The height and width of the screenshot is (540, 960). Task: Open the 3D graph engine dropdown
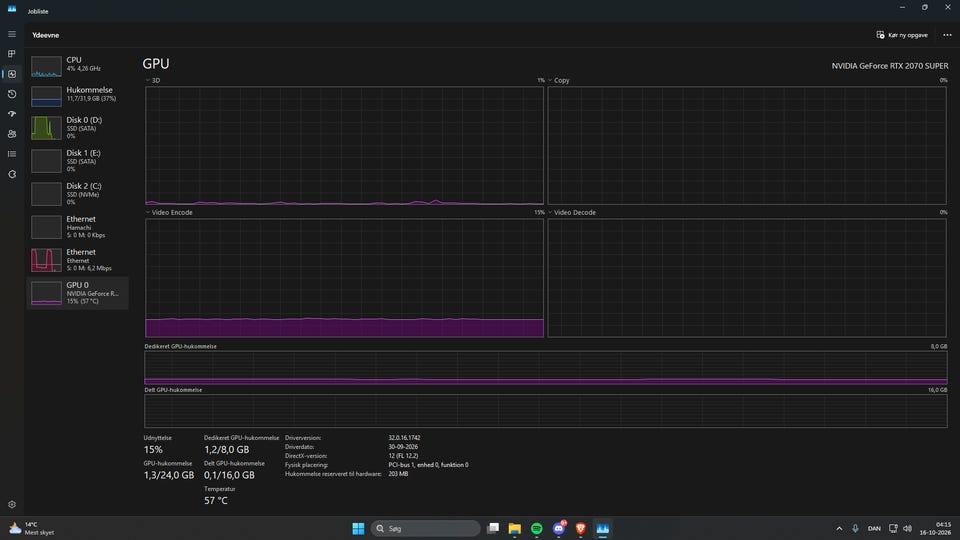(152, 80)
